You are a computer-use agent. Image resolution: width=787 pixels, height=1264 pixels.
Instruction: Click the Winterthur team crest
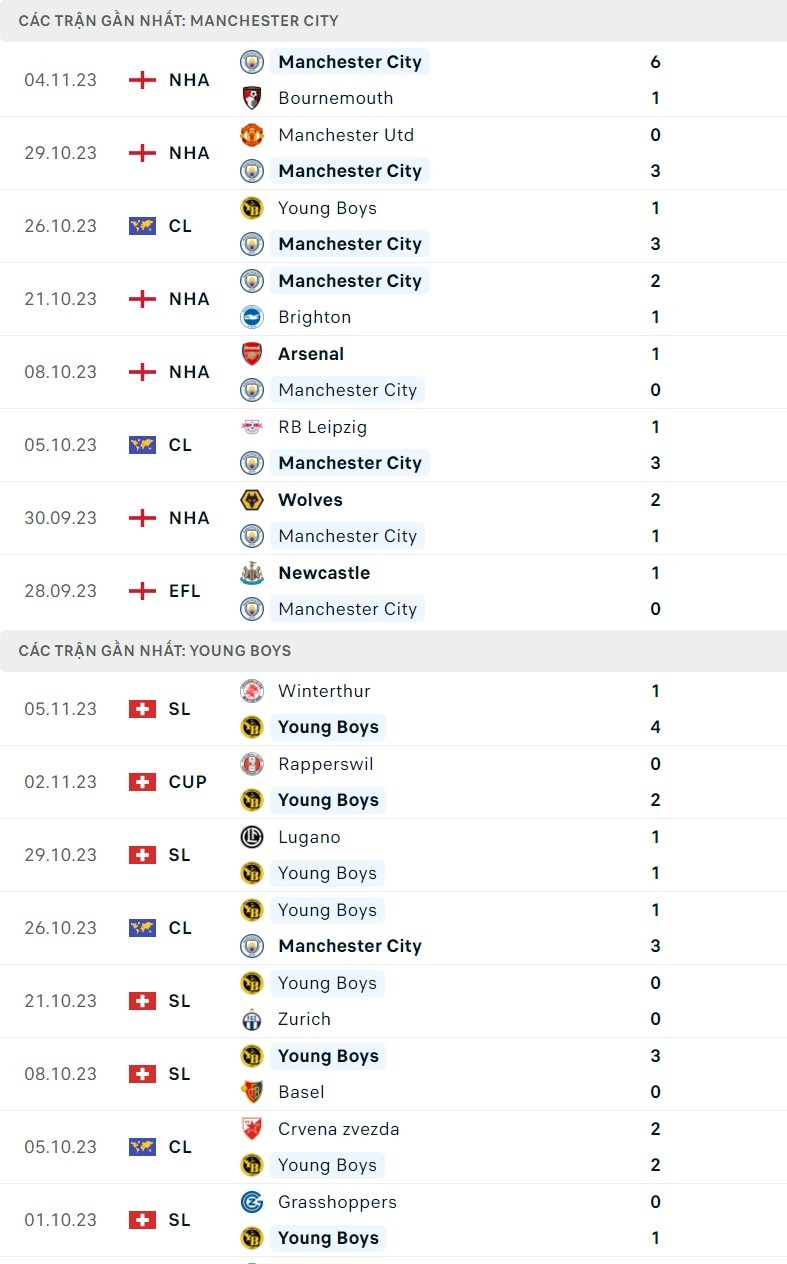coord(252,691)
